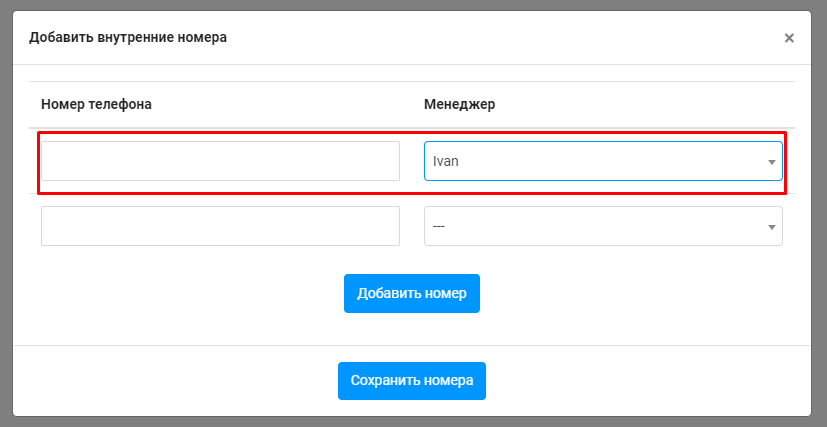Screen dimensions: 827x427
Task: Click the Менеджер column header
Action: pos(459,104)
